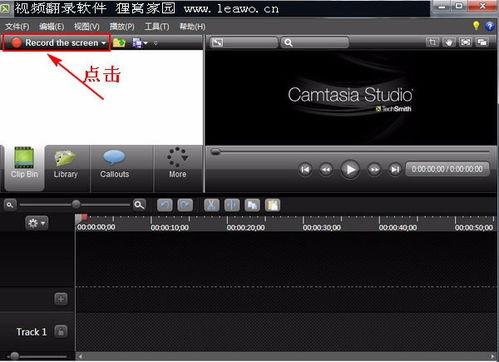Viewport: 499px width, 362px height.
Task: Click the light bulb tips icon
Action: [476, 26]
